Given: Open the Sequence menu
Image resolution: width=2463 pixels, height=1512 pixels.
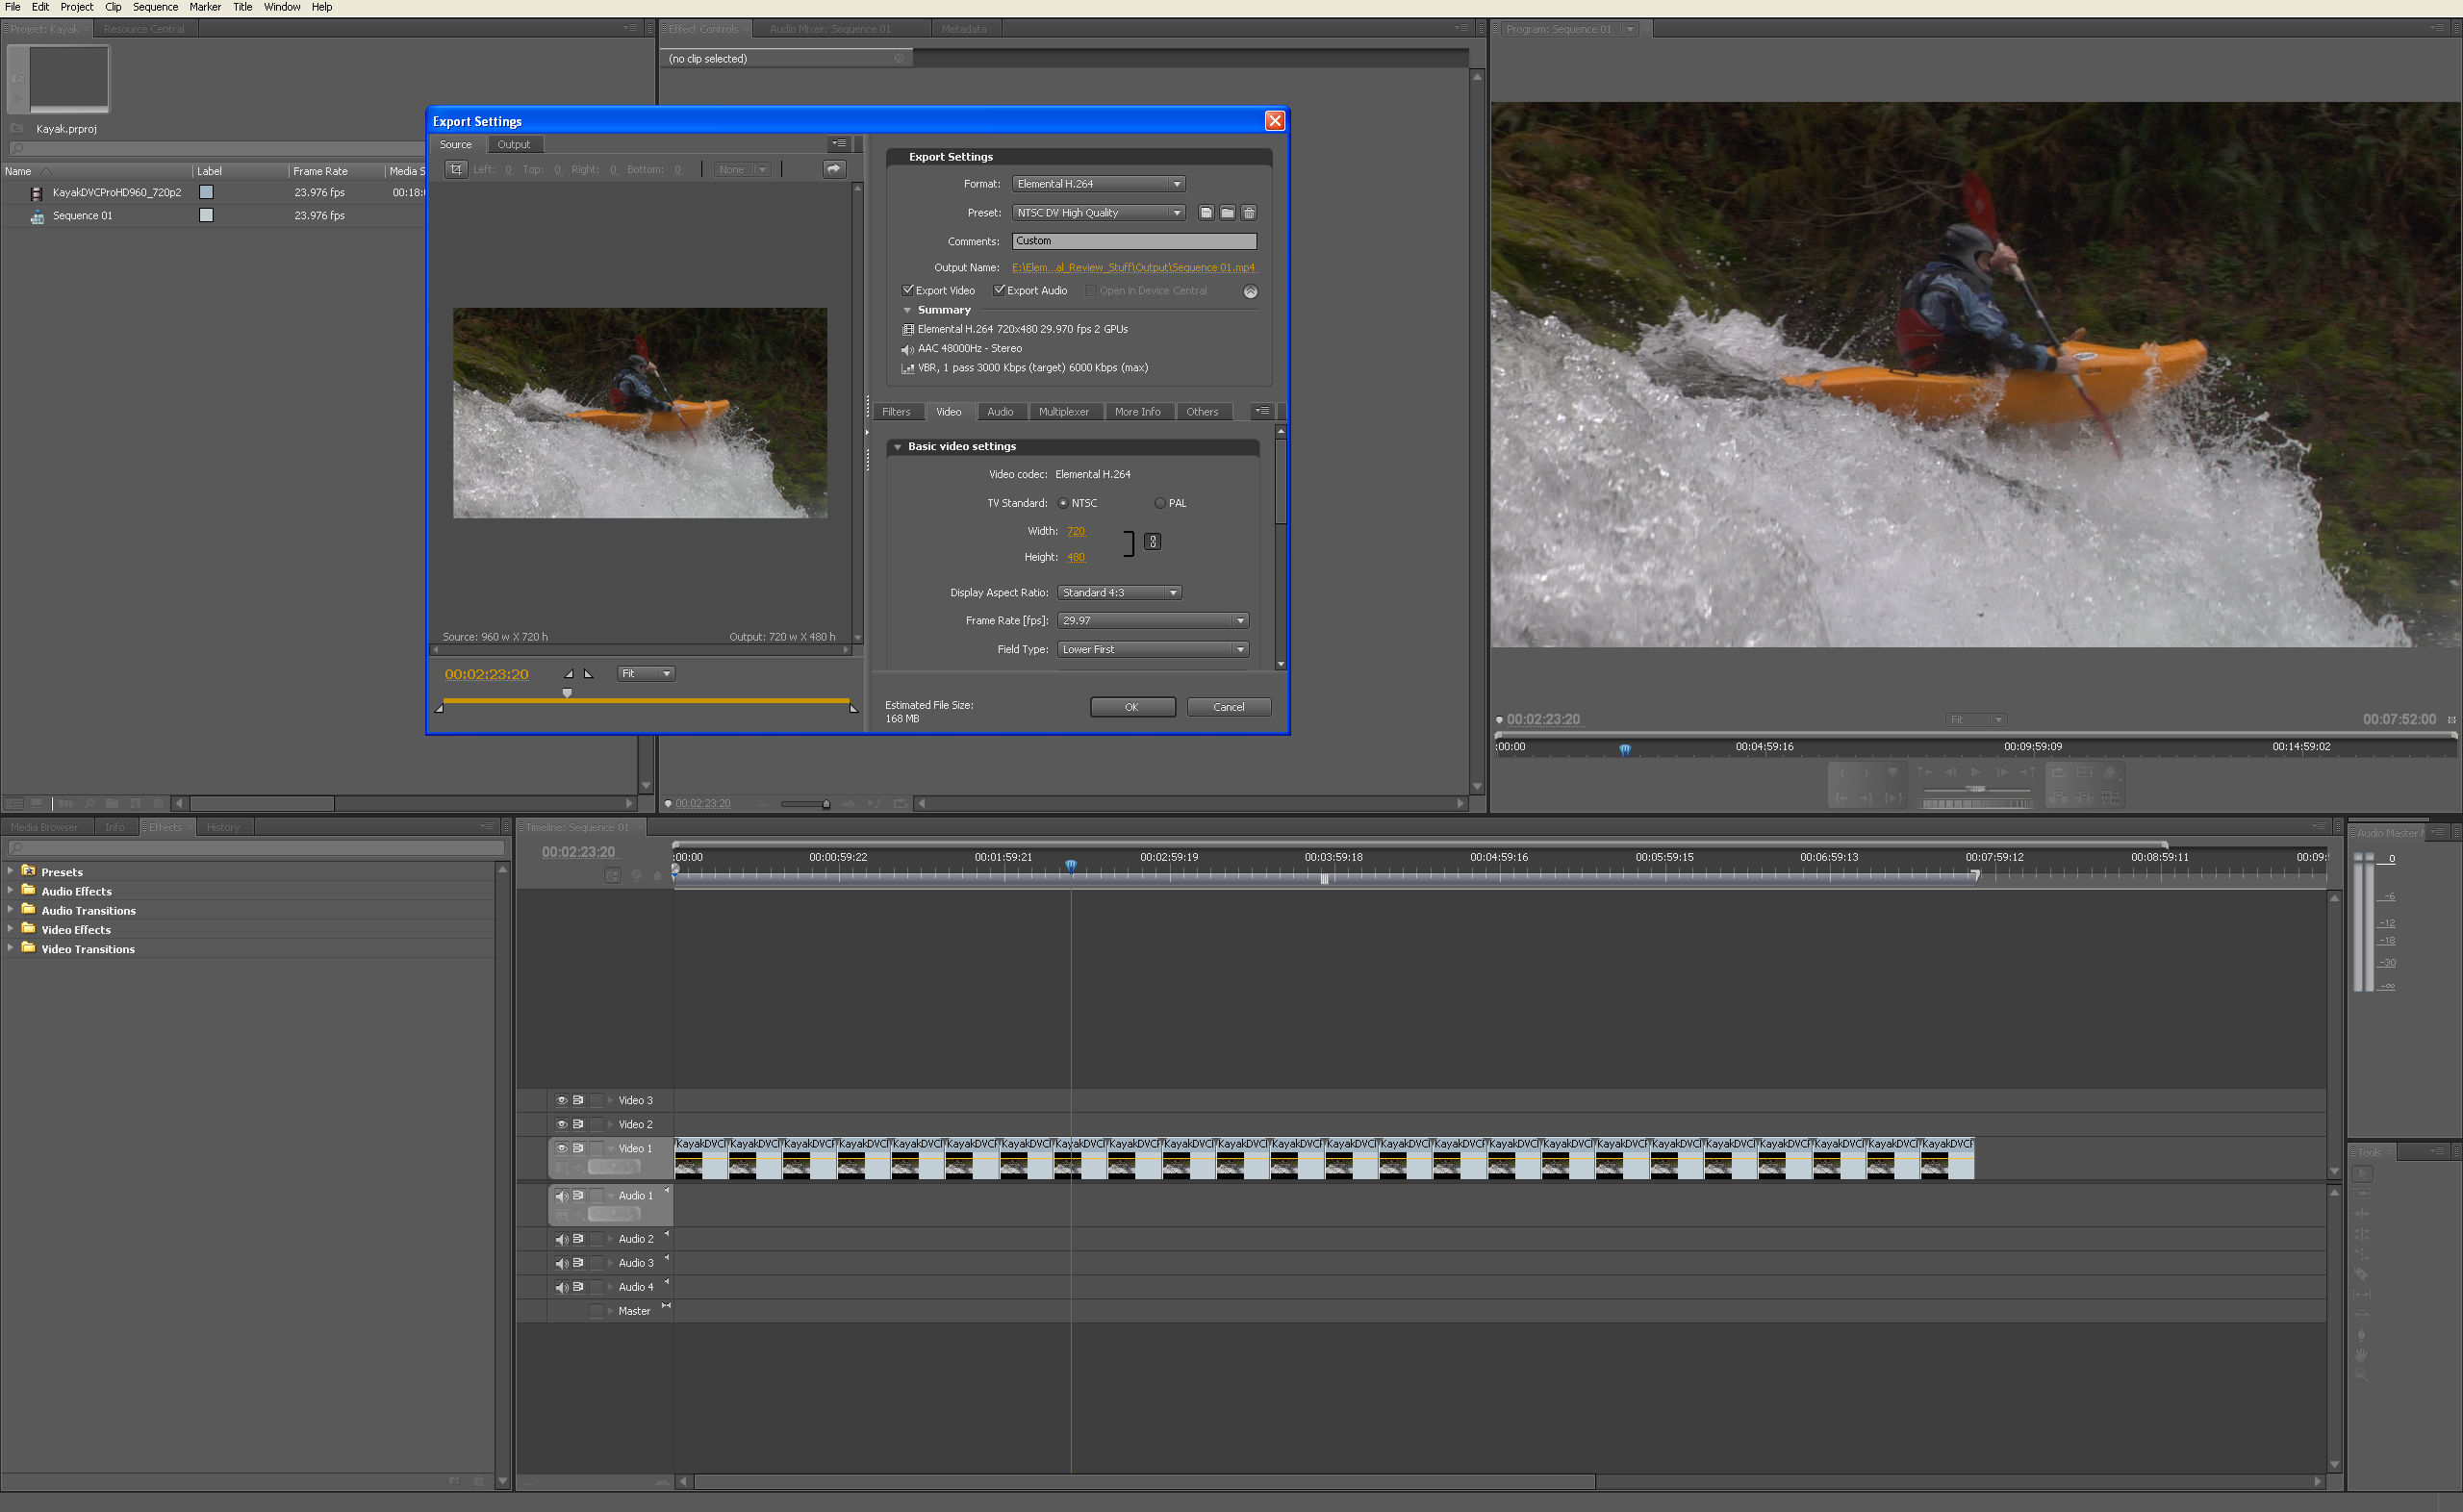Looking at the screenshot, I should (155, 7).
